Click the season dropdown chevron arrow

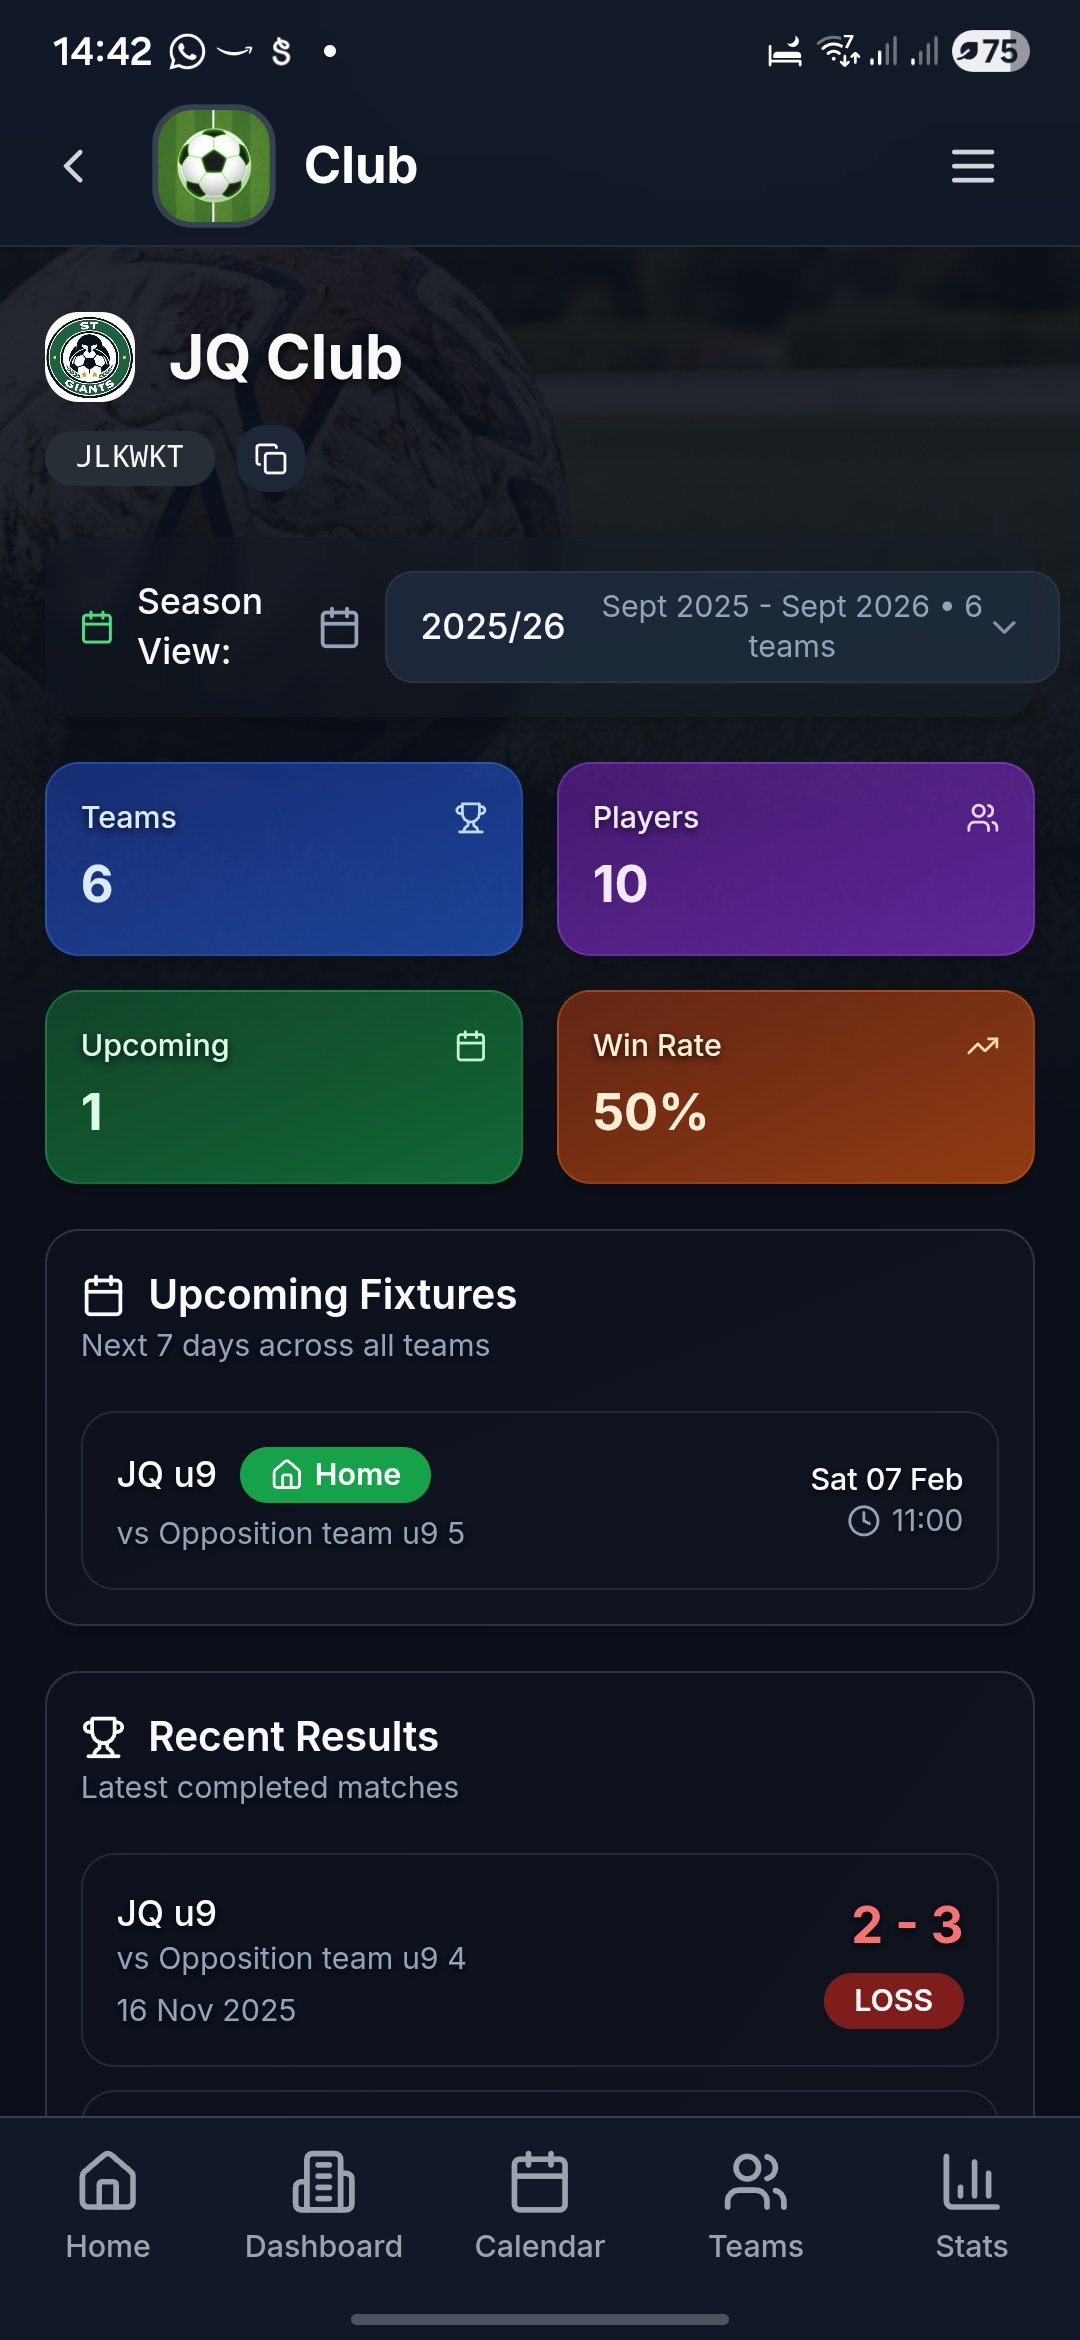coord(1004,627)
